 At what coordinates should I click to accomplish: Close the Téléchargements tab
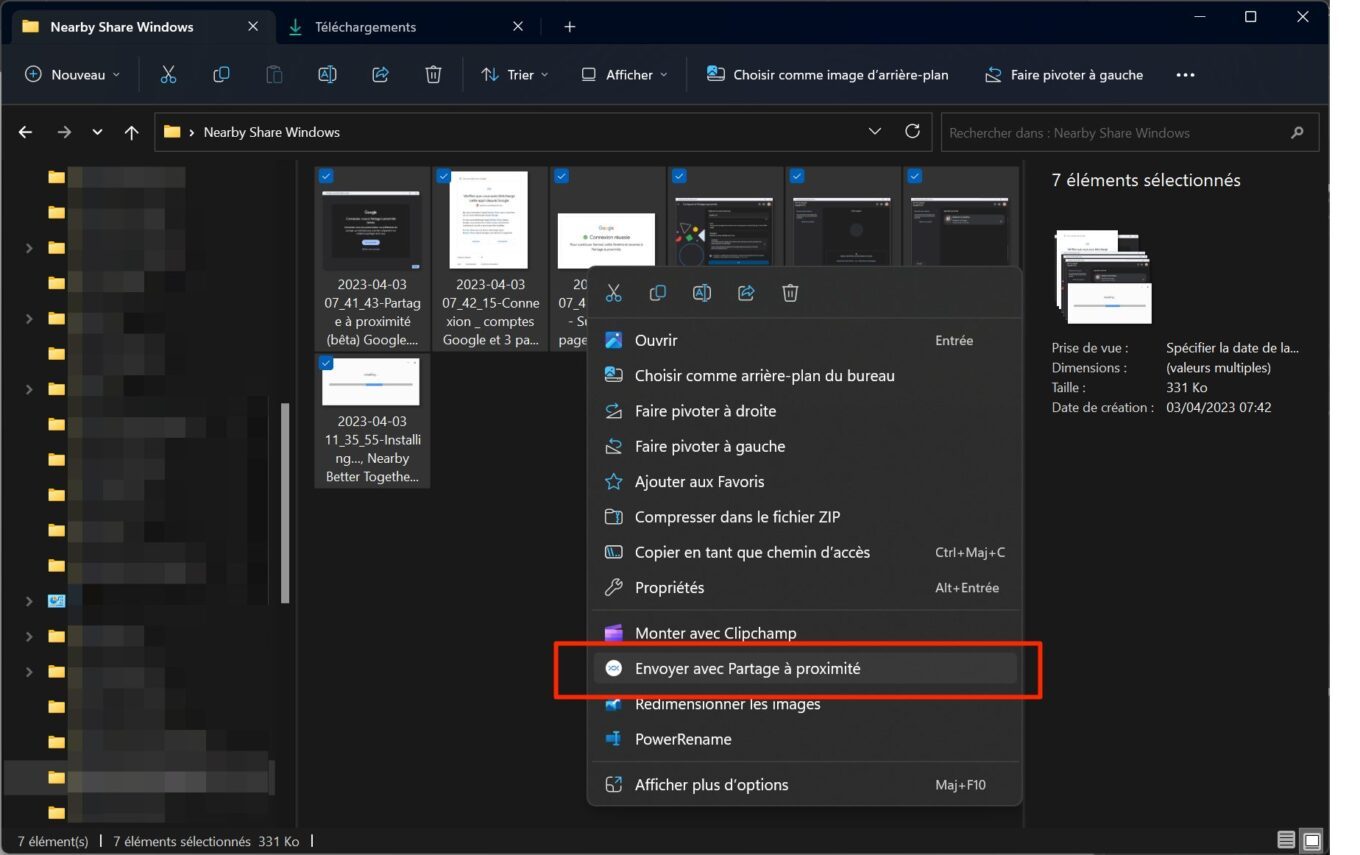(518, 27)
